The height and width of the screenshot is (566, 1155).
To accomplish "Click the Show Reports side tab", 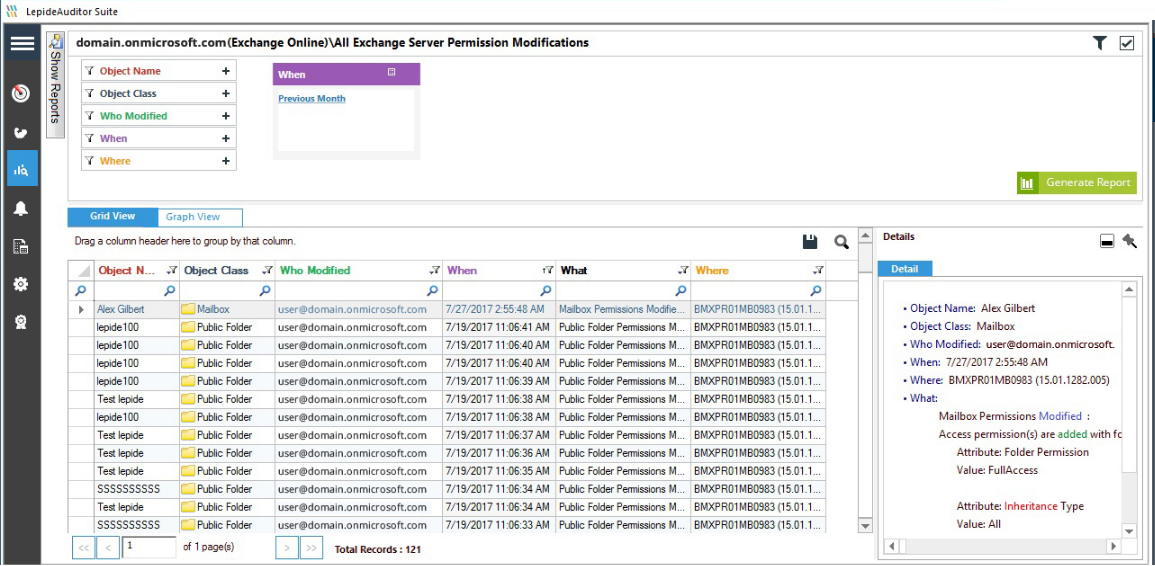I will pyautogui.click(x=55, y=85).
